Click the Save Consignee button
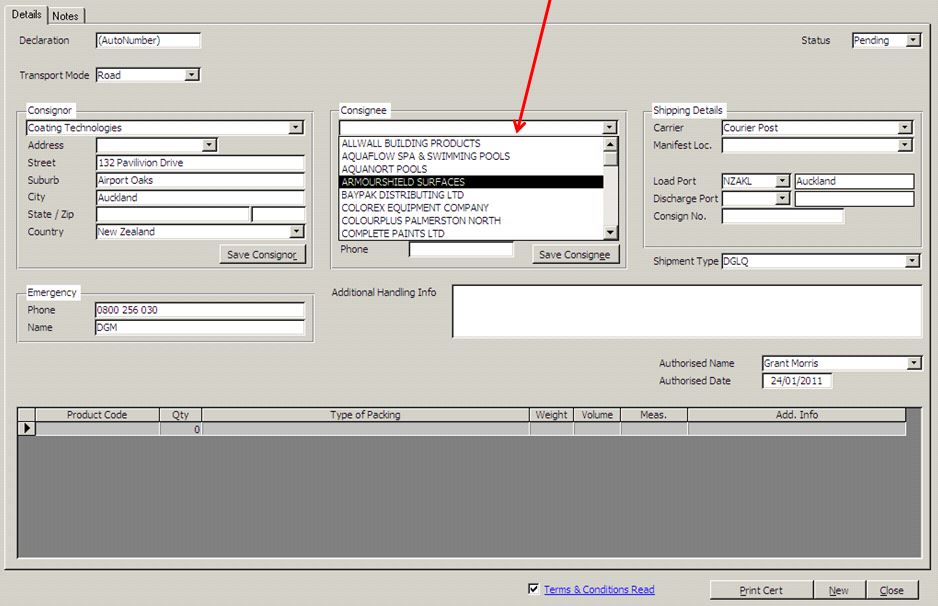Image resolution: width=938 pixels, height=606 pixels. tap(575, 254)
